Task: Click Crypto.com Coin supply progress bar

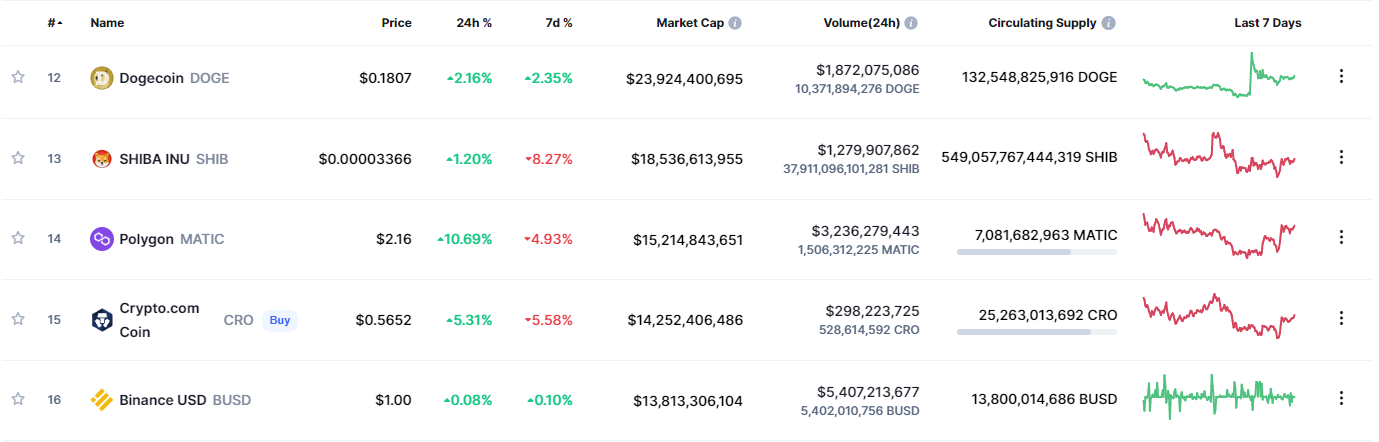Action: pos(1037,332)
